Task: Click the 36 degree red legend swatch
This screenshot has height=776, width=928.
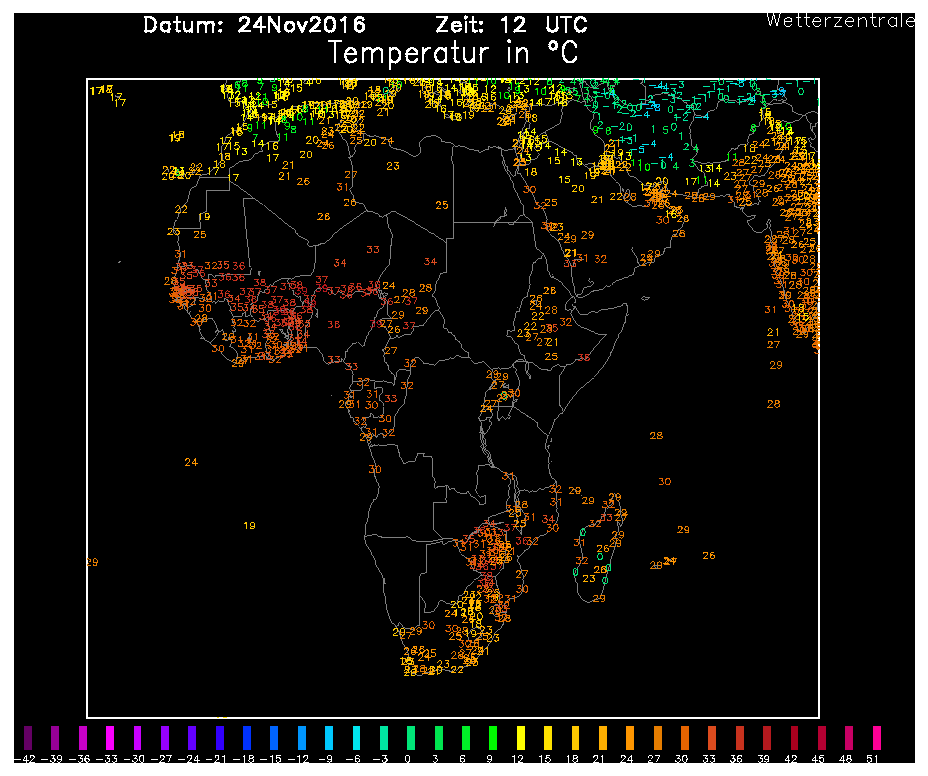Action: (739, 738)
